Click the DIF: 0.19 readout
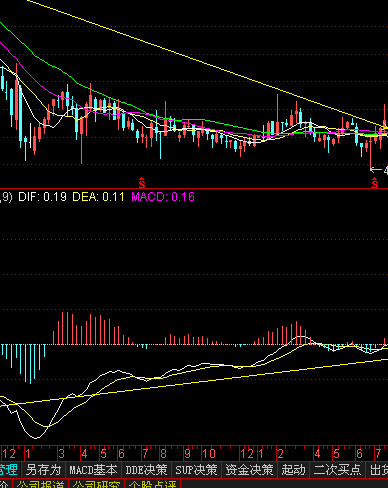388x488 pixels. pos(42,197)
